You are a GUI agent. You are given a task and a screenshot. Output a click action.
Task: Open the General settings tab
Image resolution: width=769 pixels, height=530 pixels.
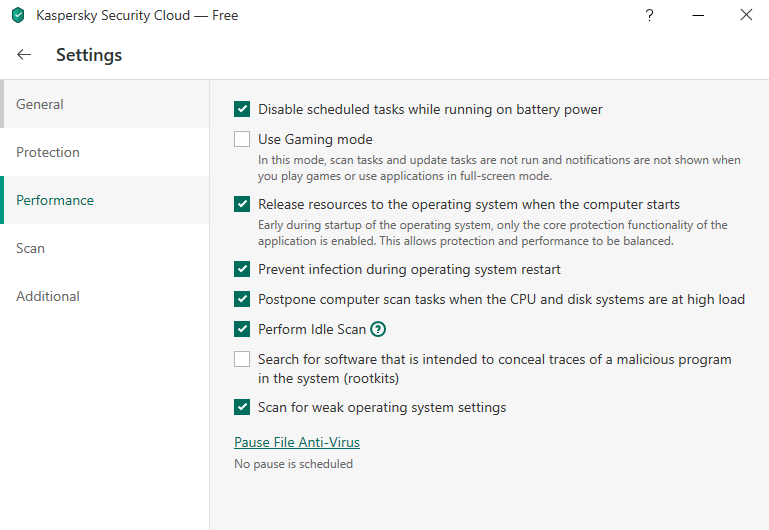[40, 104]
